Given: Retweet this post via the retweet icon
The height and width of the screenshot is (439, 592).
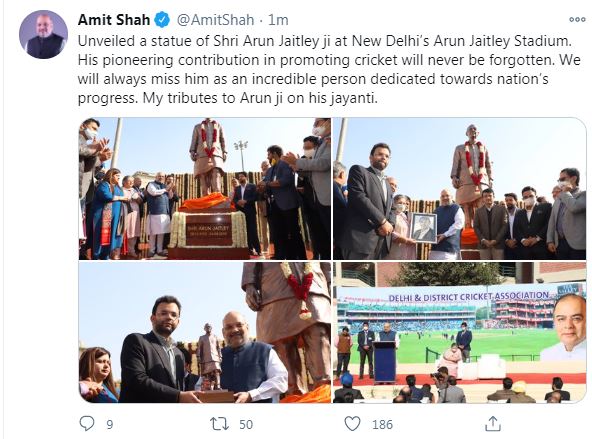Looking at the screenshot, I should coord(219,424).
